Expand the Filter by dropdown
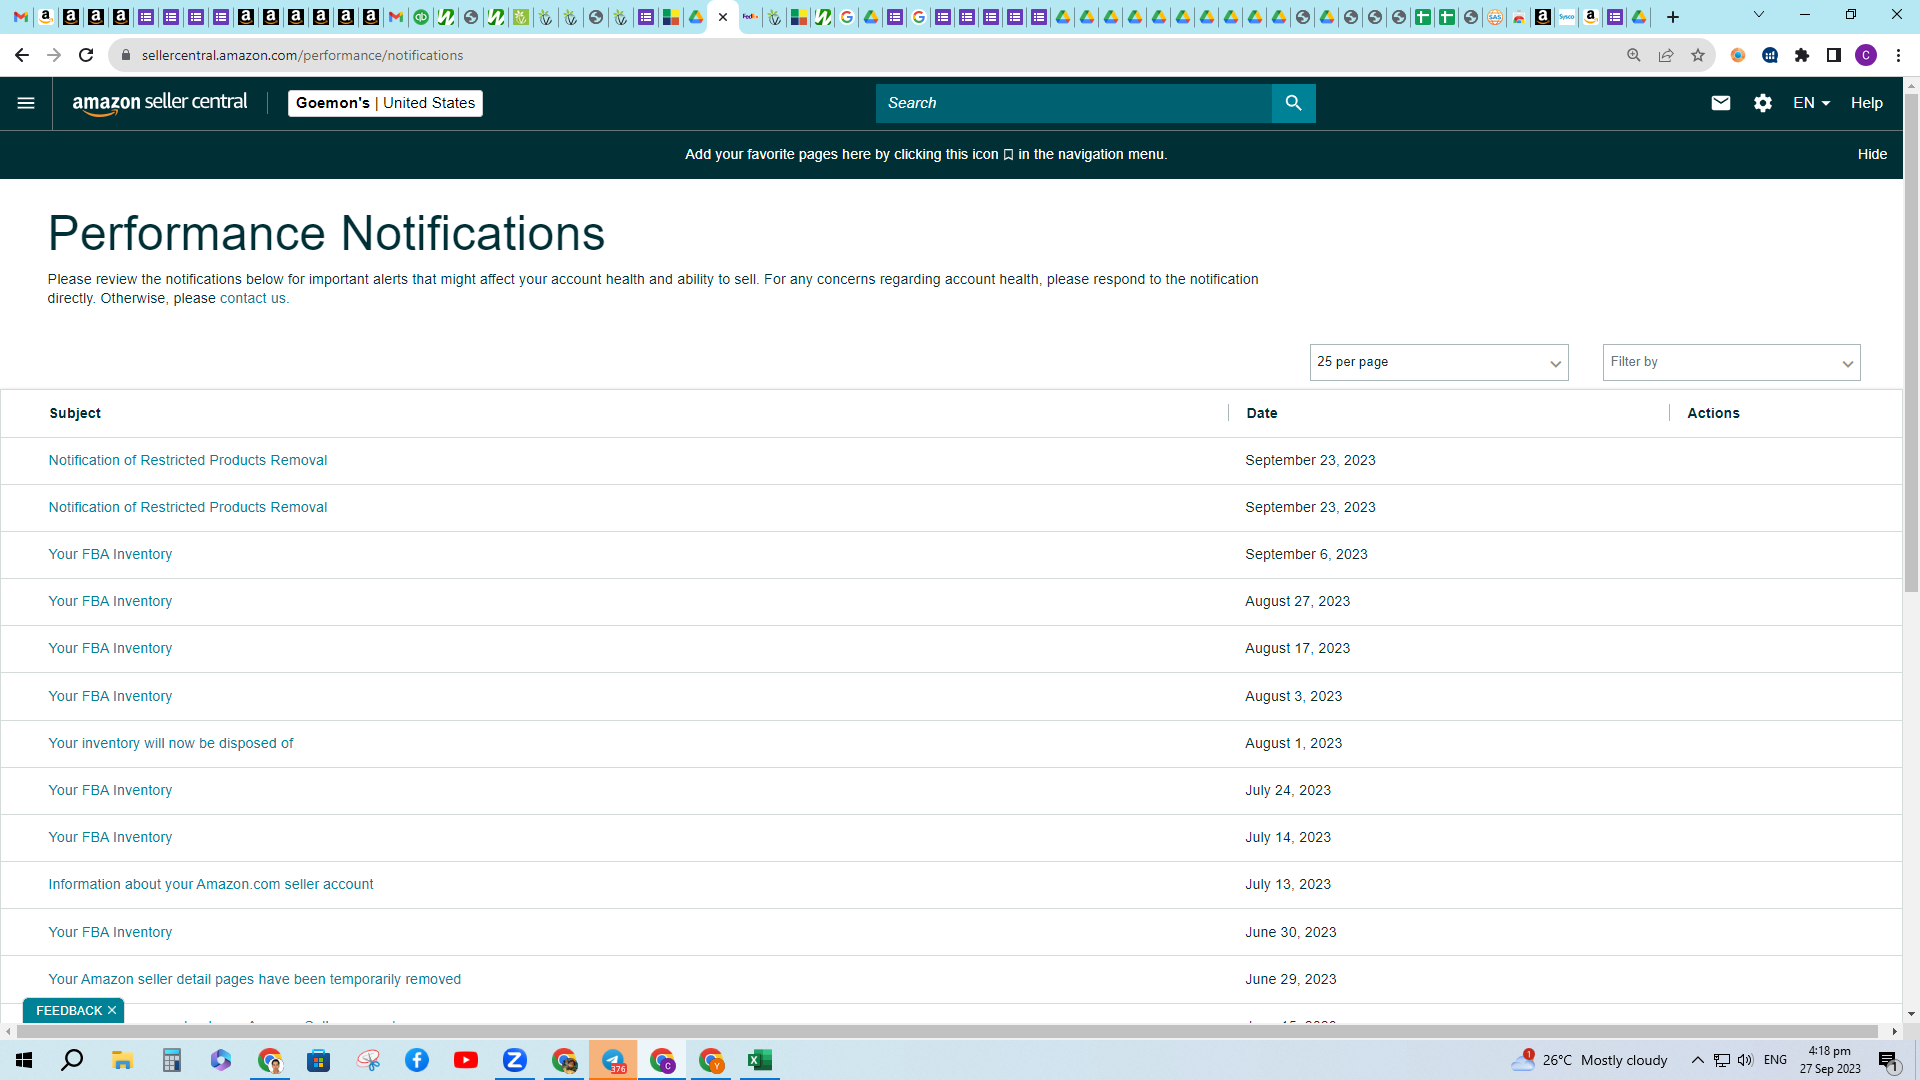 pos(1731,362)
